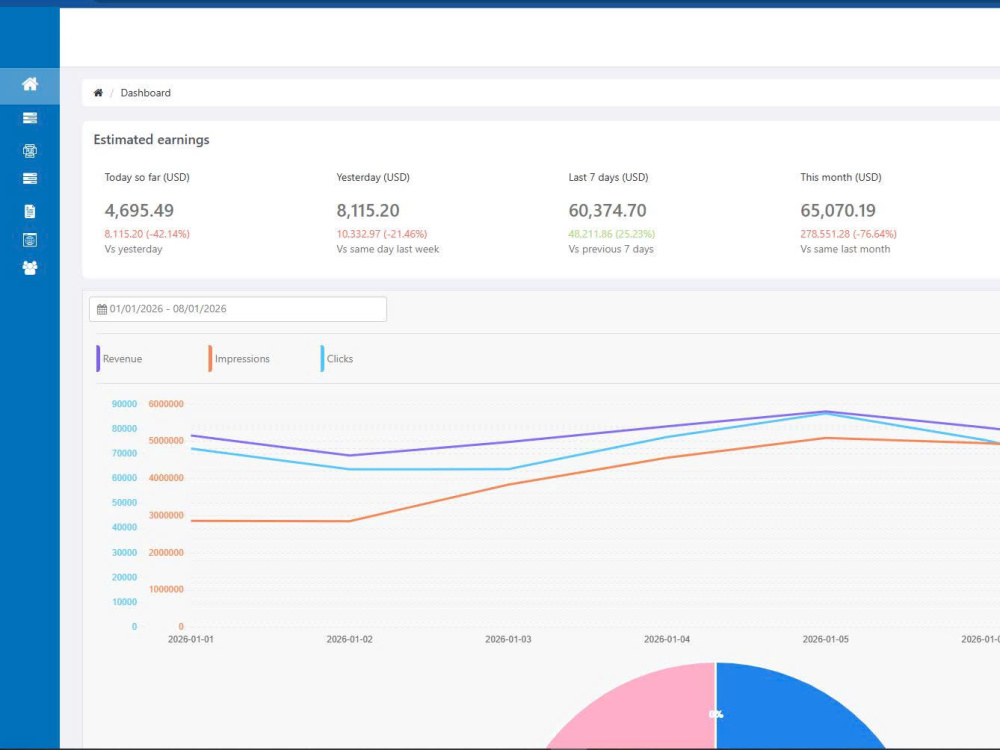Select the 'Vs same day last week' caption
The image size is (1000, 750).
tap(388, 249)
